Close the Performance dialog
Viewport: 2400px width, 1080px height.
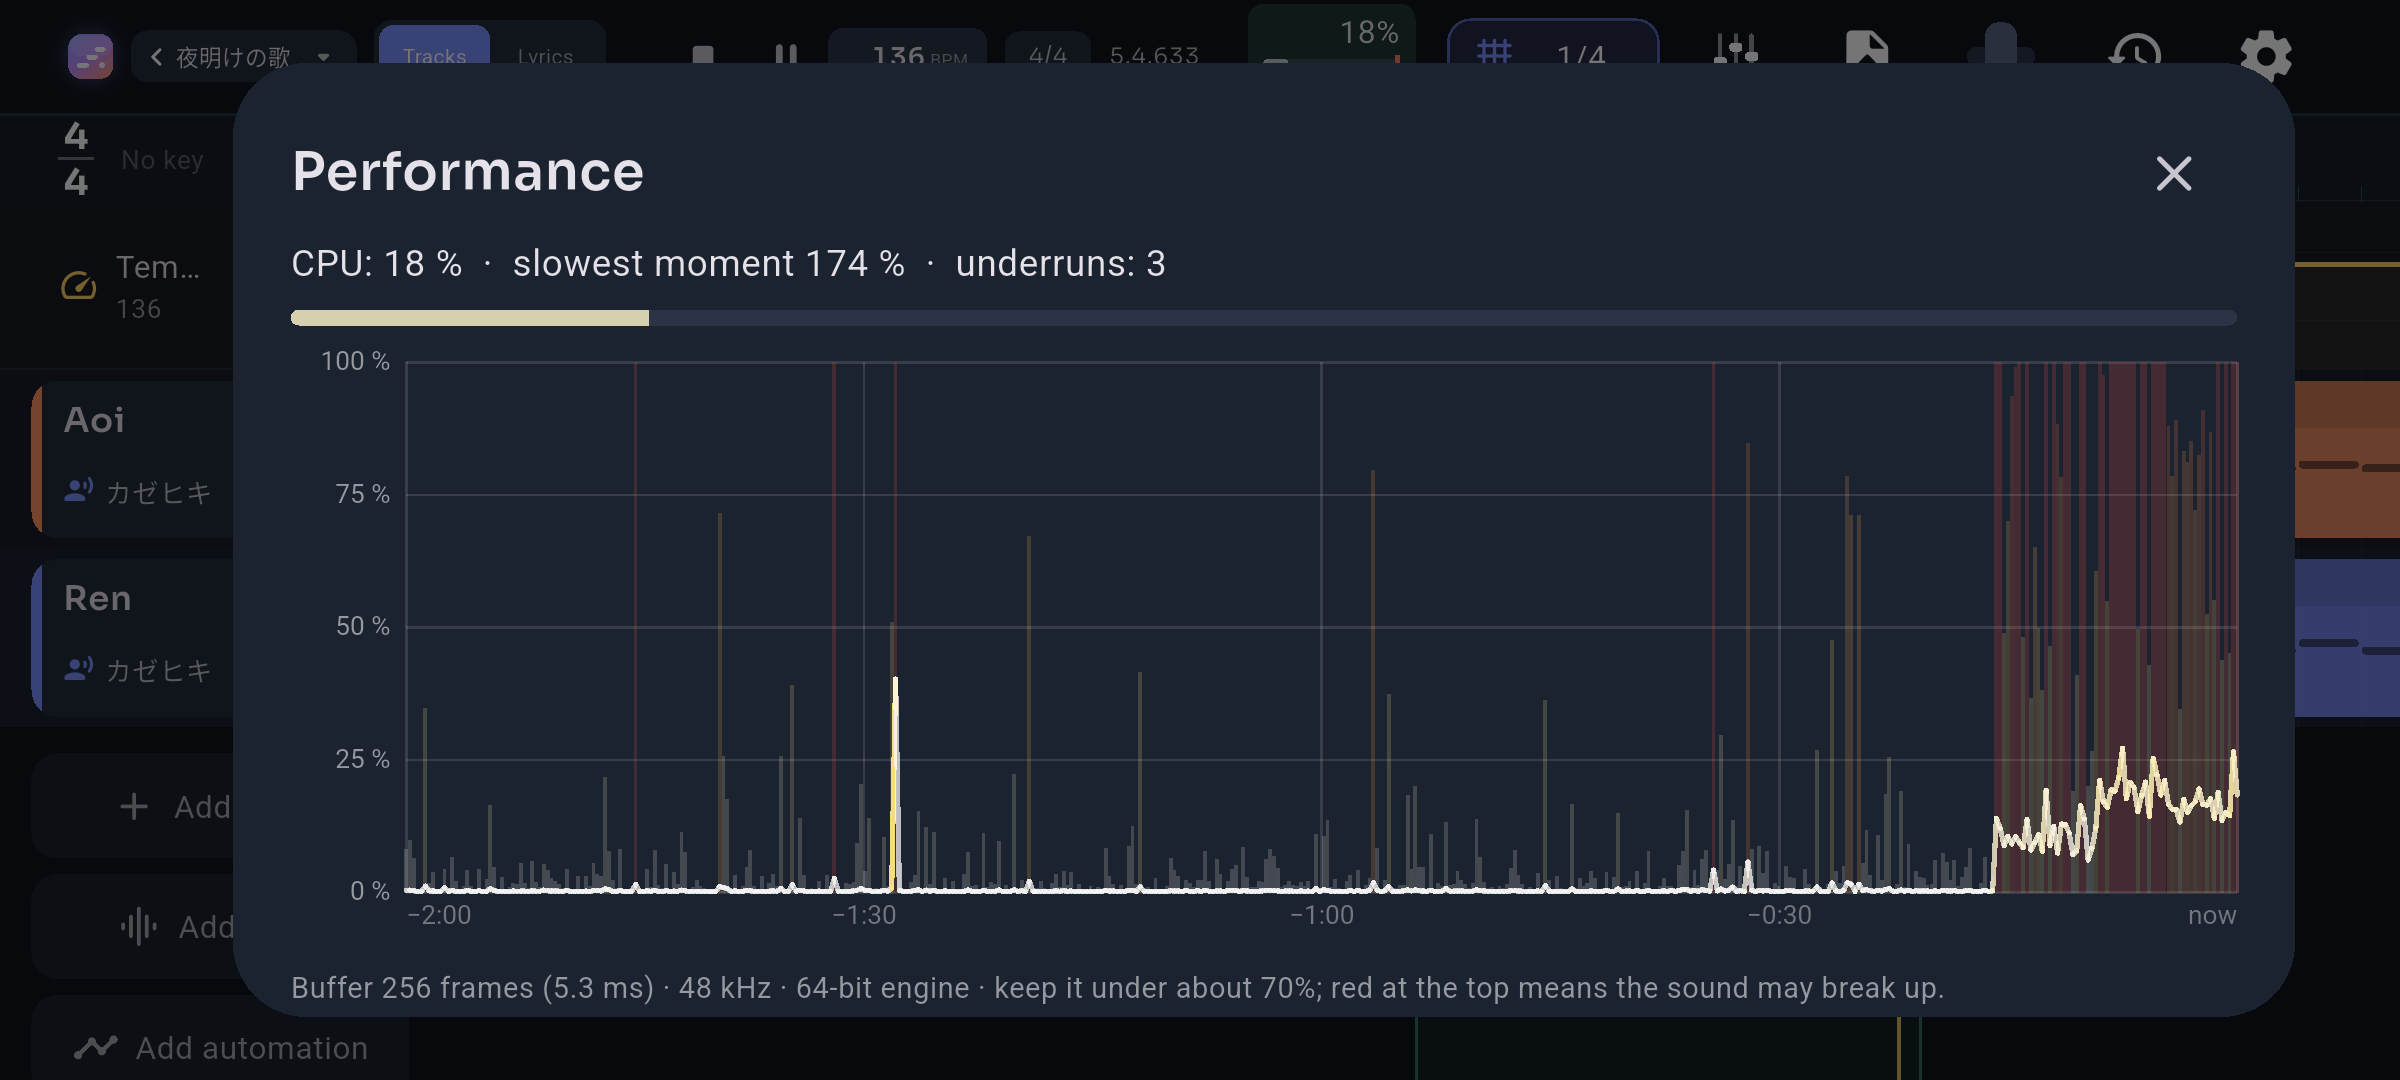pos(2173,174)
